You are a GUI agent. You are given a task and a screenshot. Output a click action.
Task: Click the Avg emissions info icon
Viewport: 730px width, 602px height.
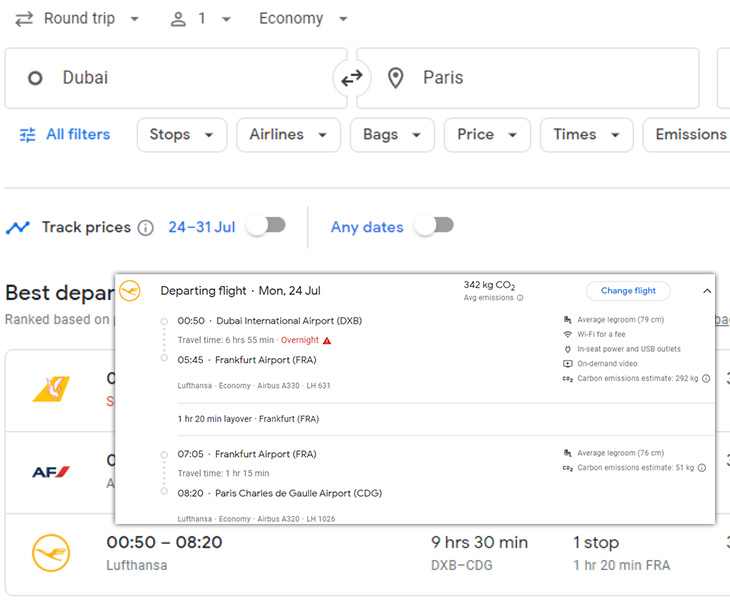tap(520, 298)
